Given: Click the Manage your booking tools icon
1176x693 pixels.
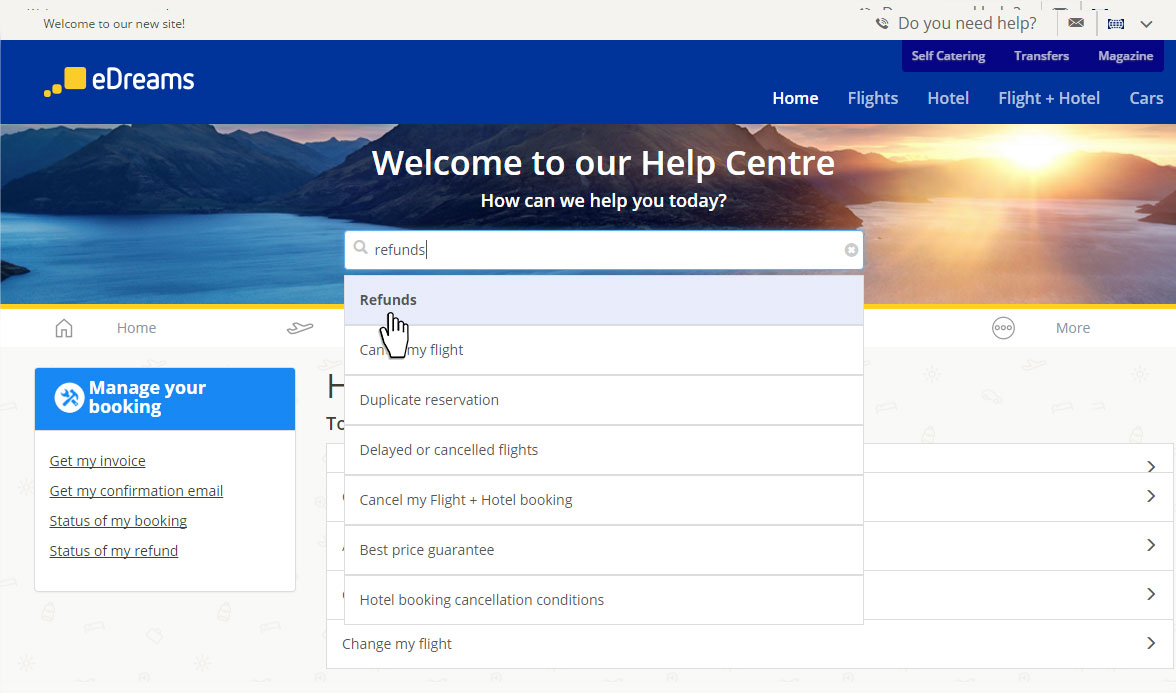Looking at the screenshot, I should tap(69, 398).
